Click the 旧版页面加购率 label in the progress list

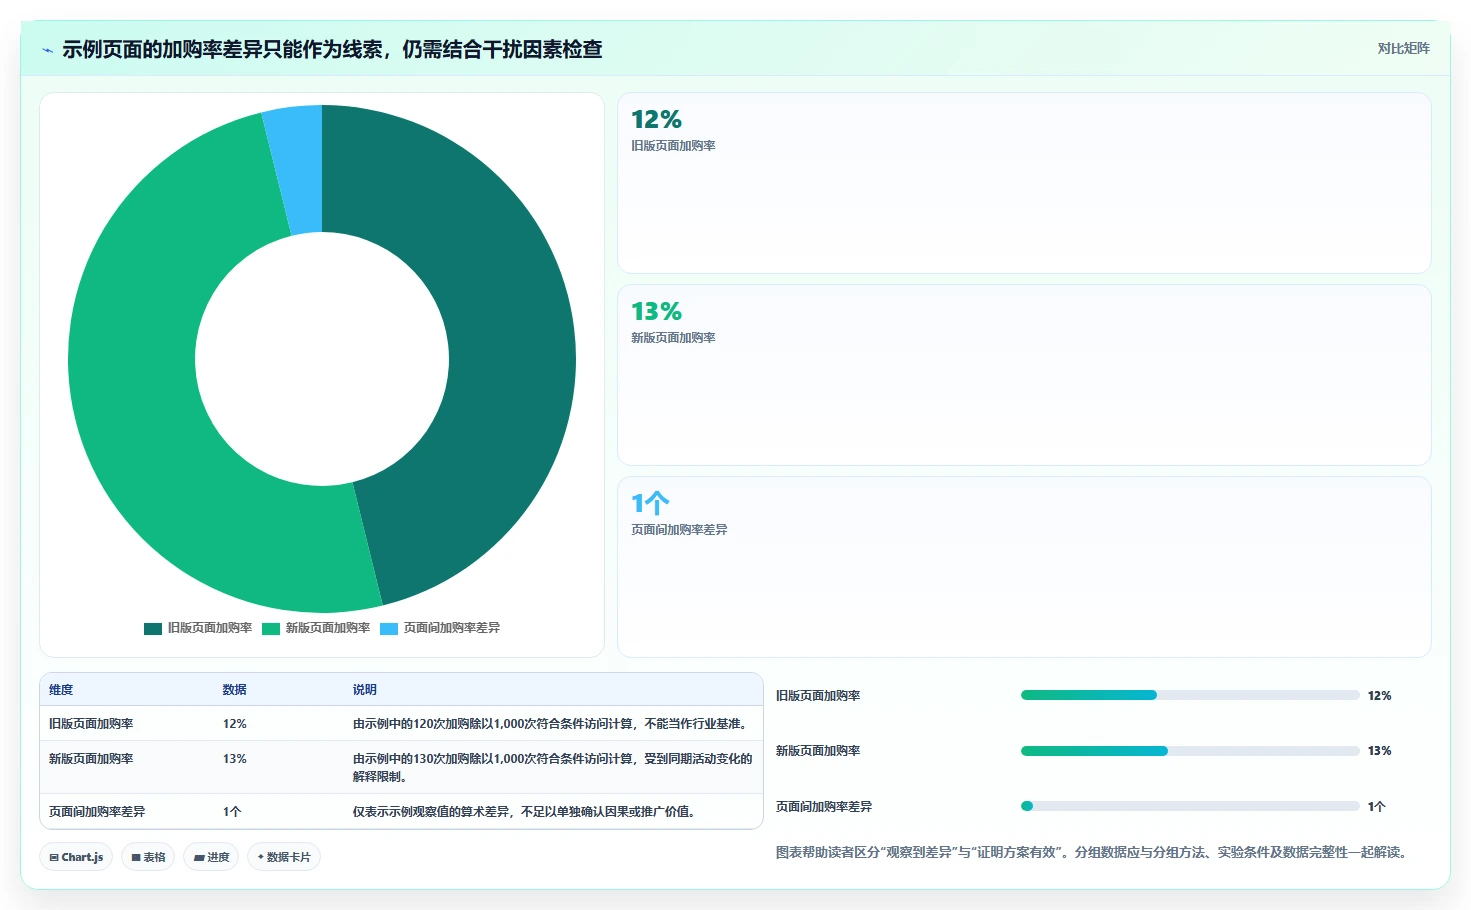pyautogui.click(x=818, y=696)
